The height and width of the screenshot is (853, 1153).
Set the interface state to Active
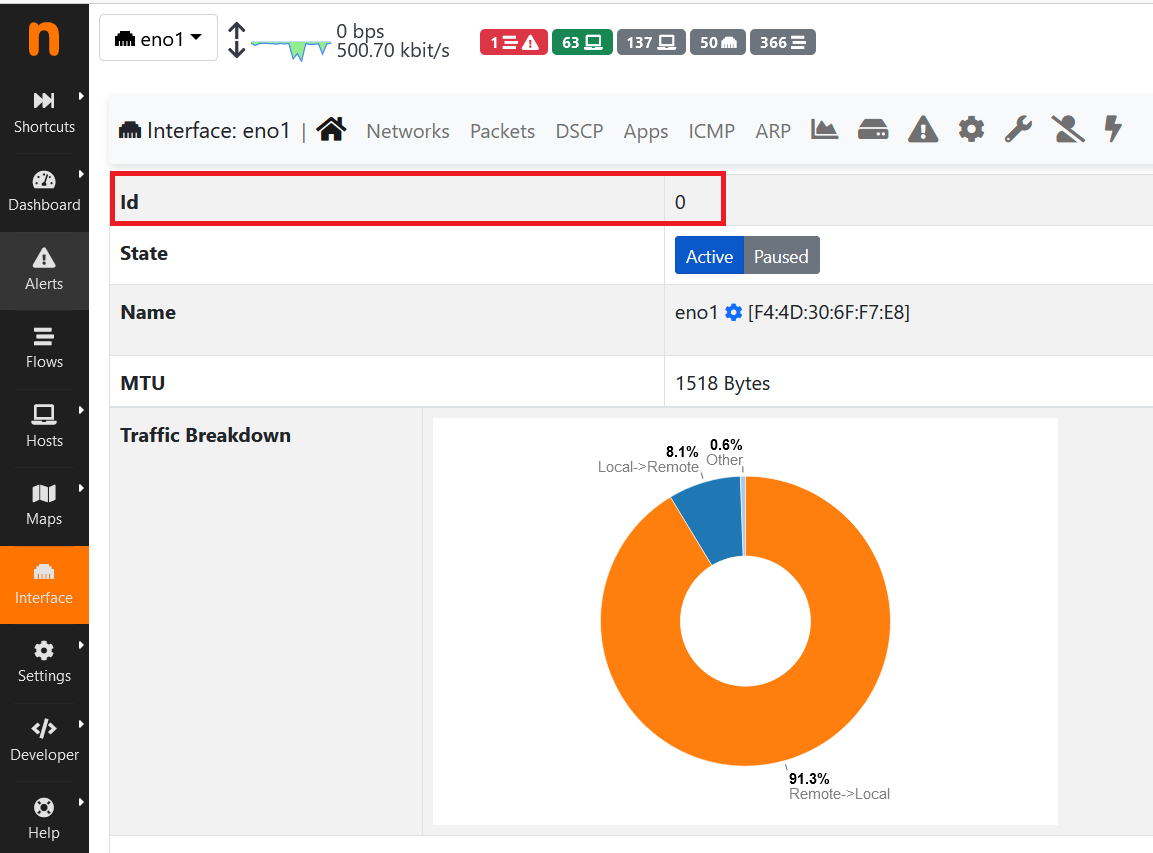[709, 256]
